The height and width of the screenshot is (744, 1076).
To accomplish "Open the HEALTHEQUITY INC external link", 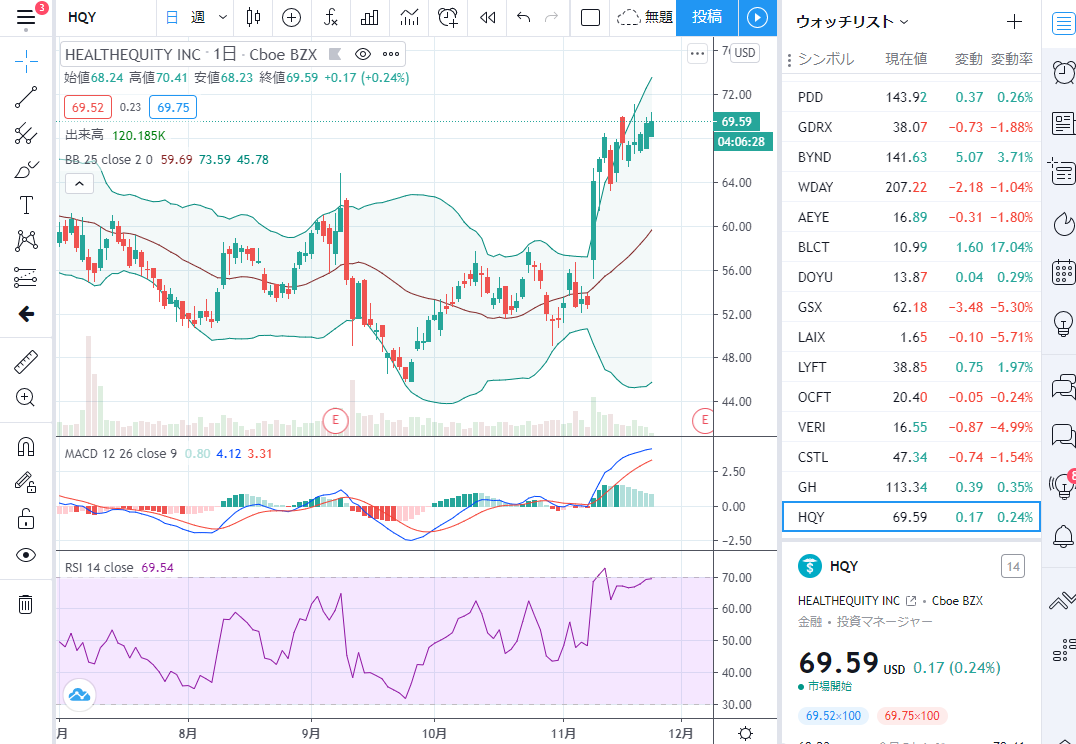I will pyautogui.click(x=911, y=601).
